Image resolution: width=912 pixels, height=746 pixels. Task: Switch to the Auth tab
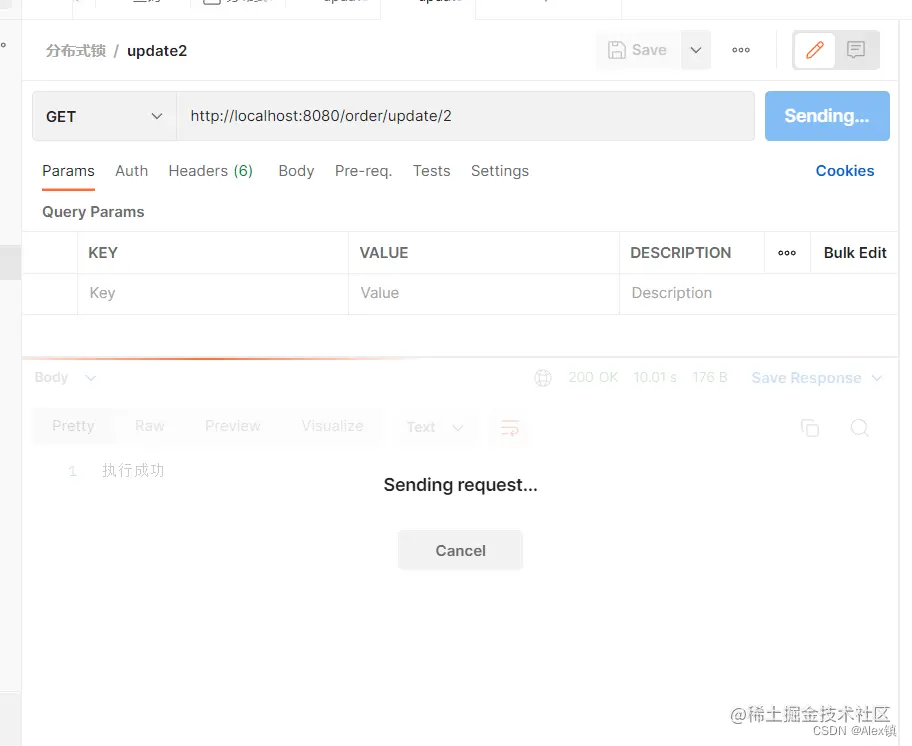coord(131,171)
